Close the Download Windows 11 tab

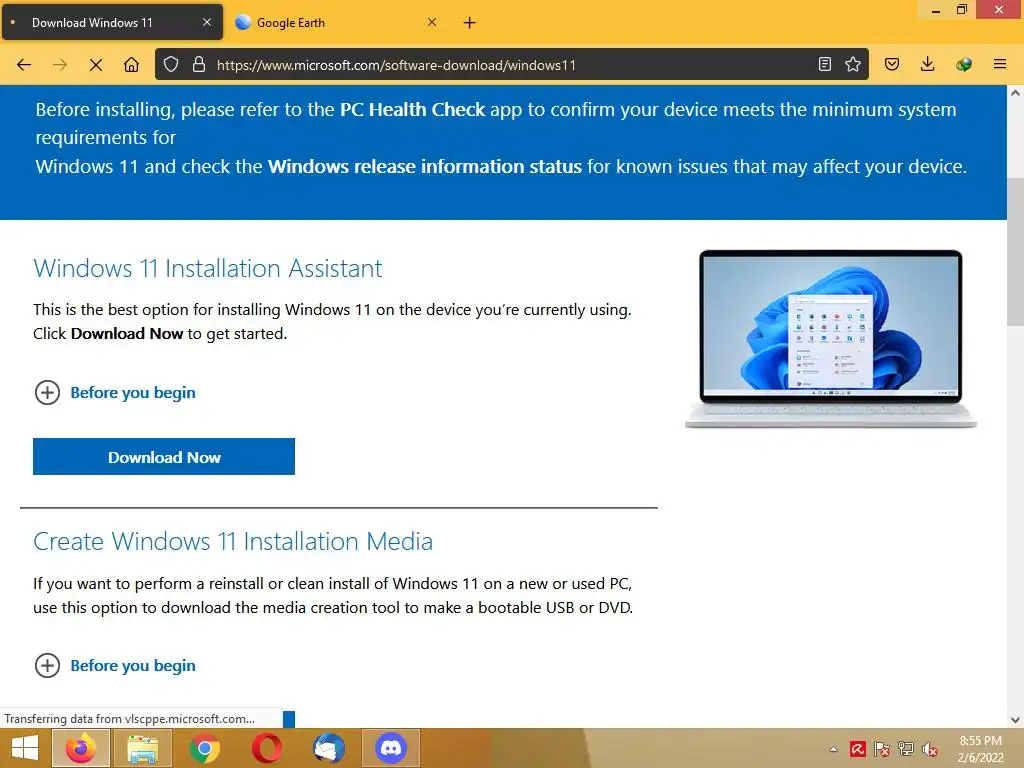[207, 22]
